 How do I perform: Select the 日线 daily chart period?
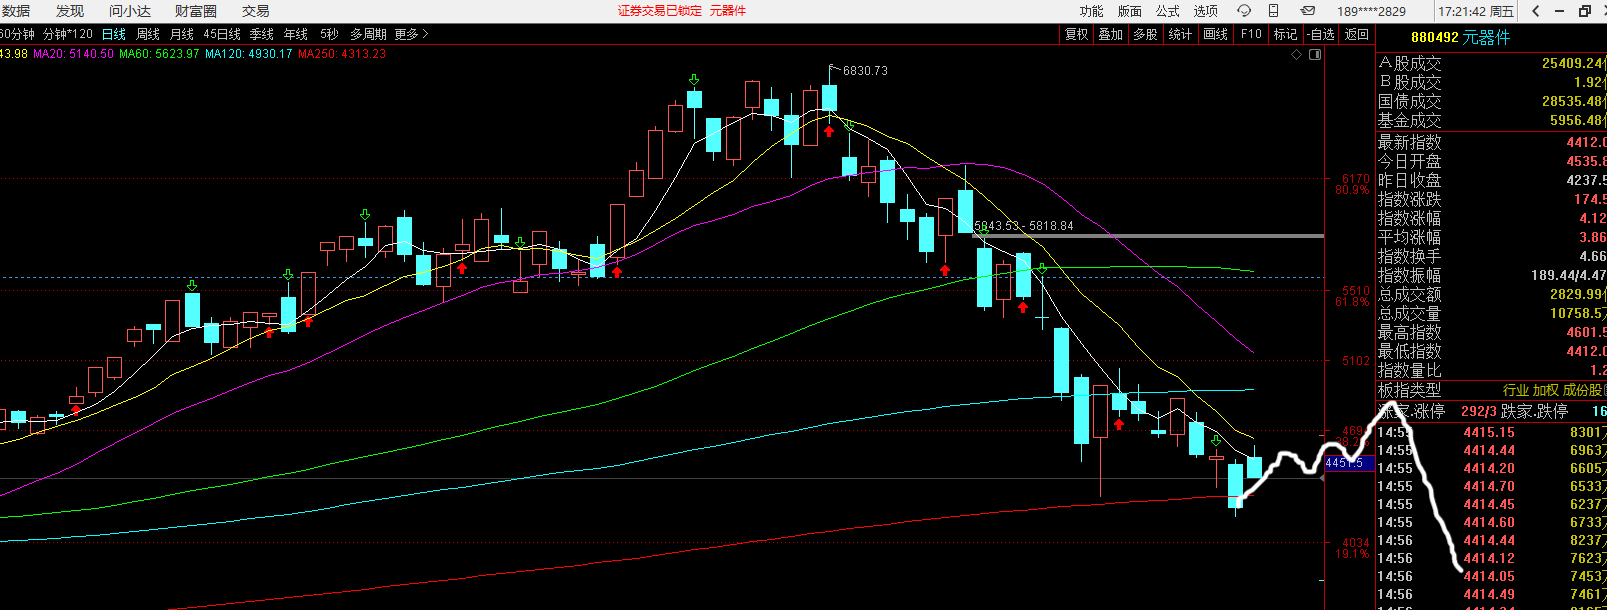[x=114, y=34]
